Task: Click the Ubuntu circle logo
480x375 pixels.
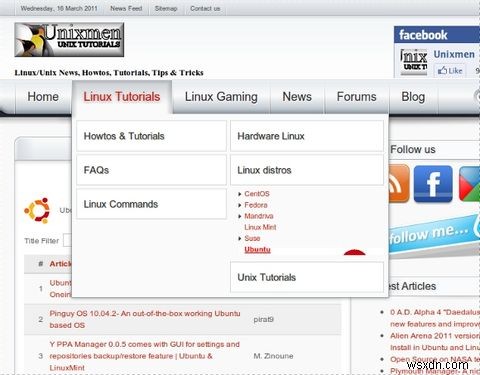Action: (x=37, y=210)
